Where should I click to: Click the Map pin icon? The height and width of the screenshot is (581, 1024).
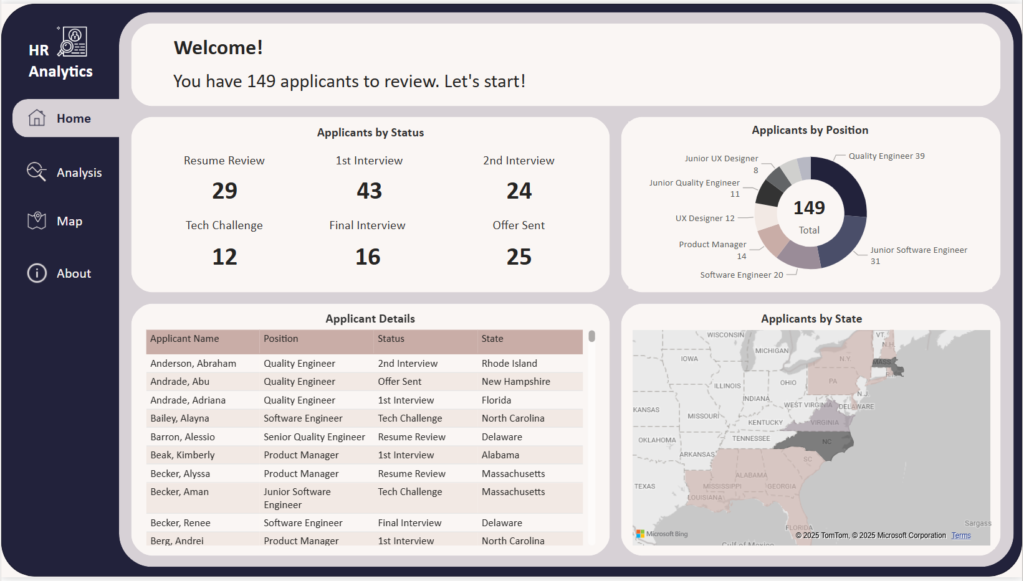coord(37,221)
